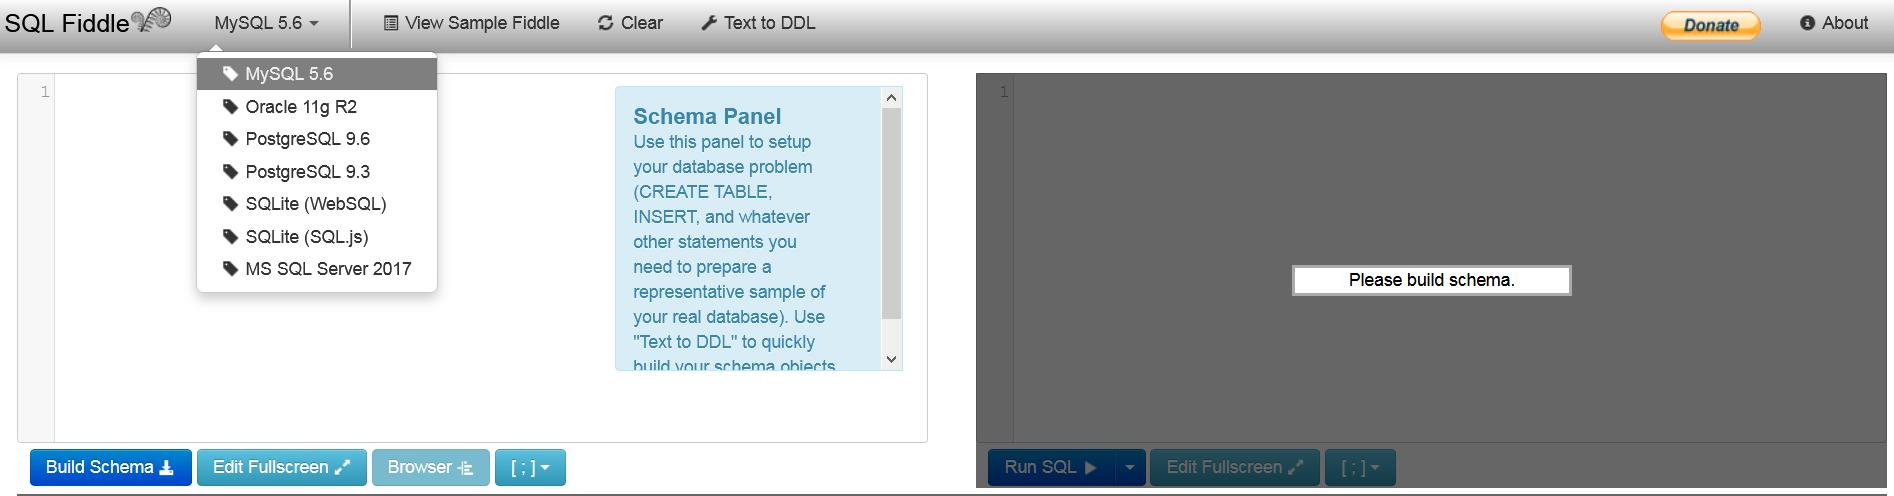
Task: Click the tag icon beside PostgreSQL 9.6
Action: pyautogui.click(x=230, y=139)
